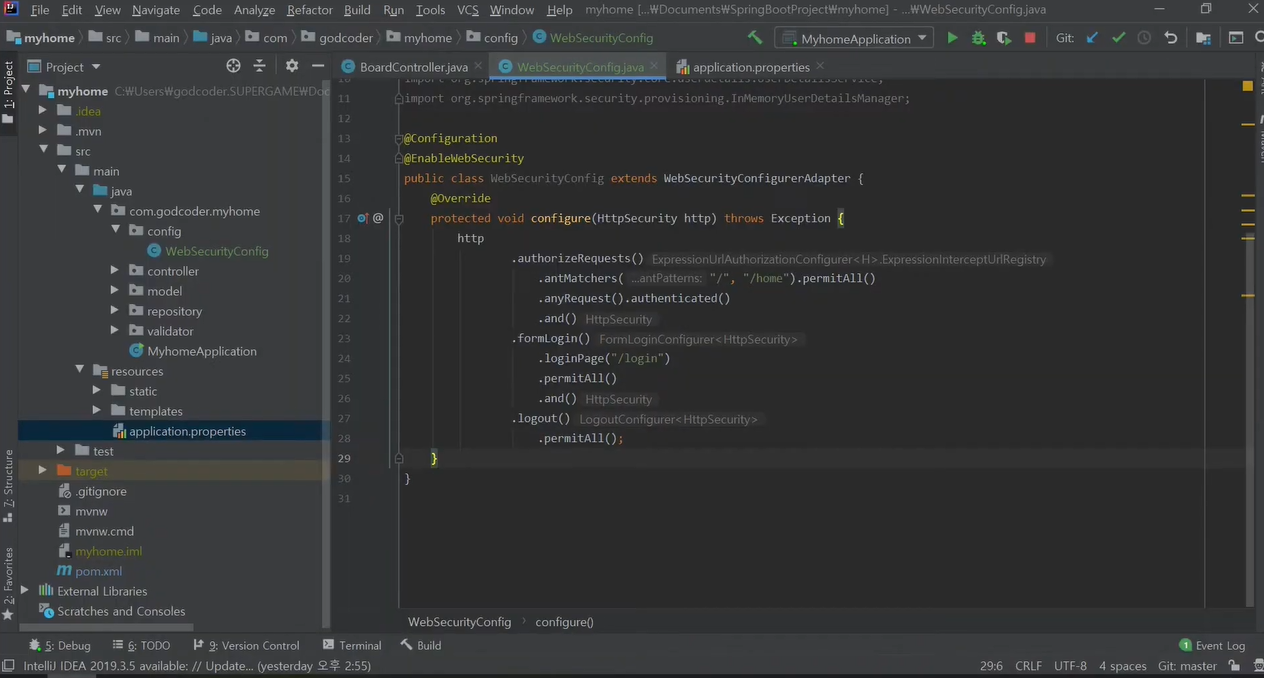Viewport: 1264px width, 678px height.
Task: Hide the Project panel via minus icon
Action: click(318, 66)
